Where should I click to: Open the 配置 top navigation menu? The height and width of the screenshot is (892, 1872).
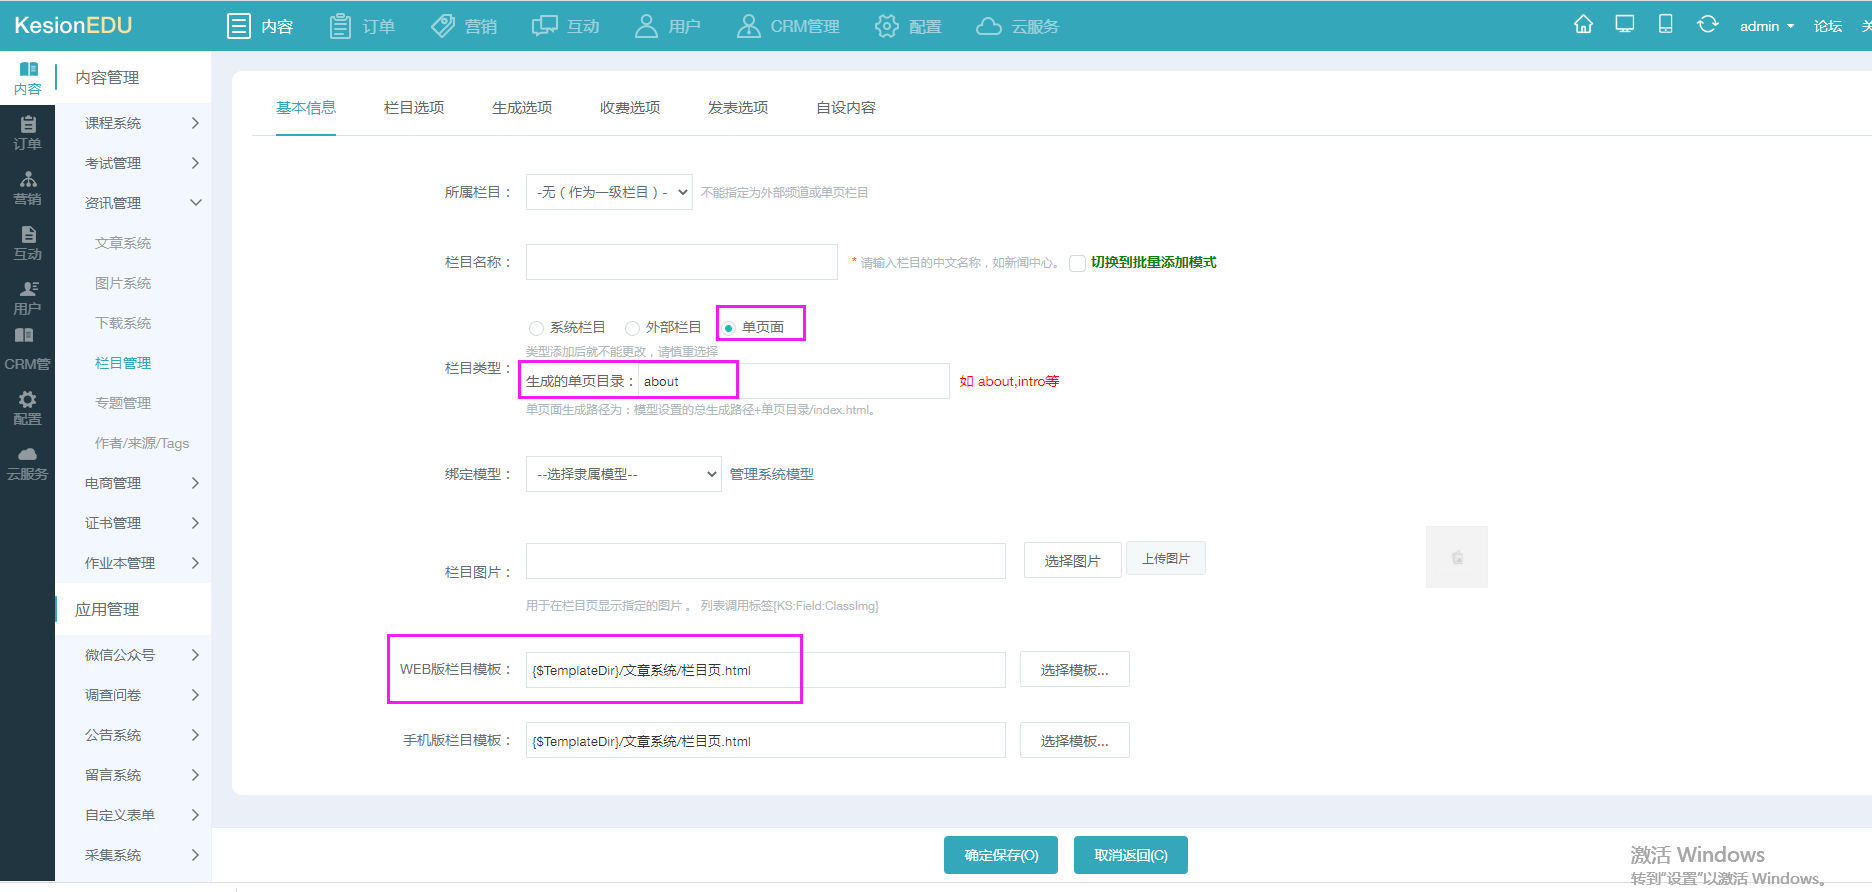pos(908,26)
